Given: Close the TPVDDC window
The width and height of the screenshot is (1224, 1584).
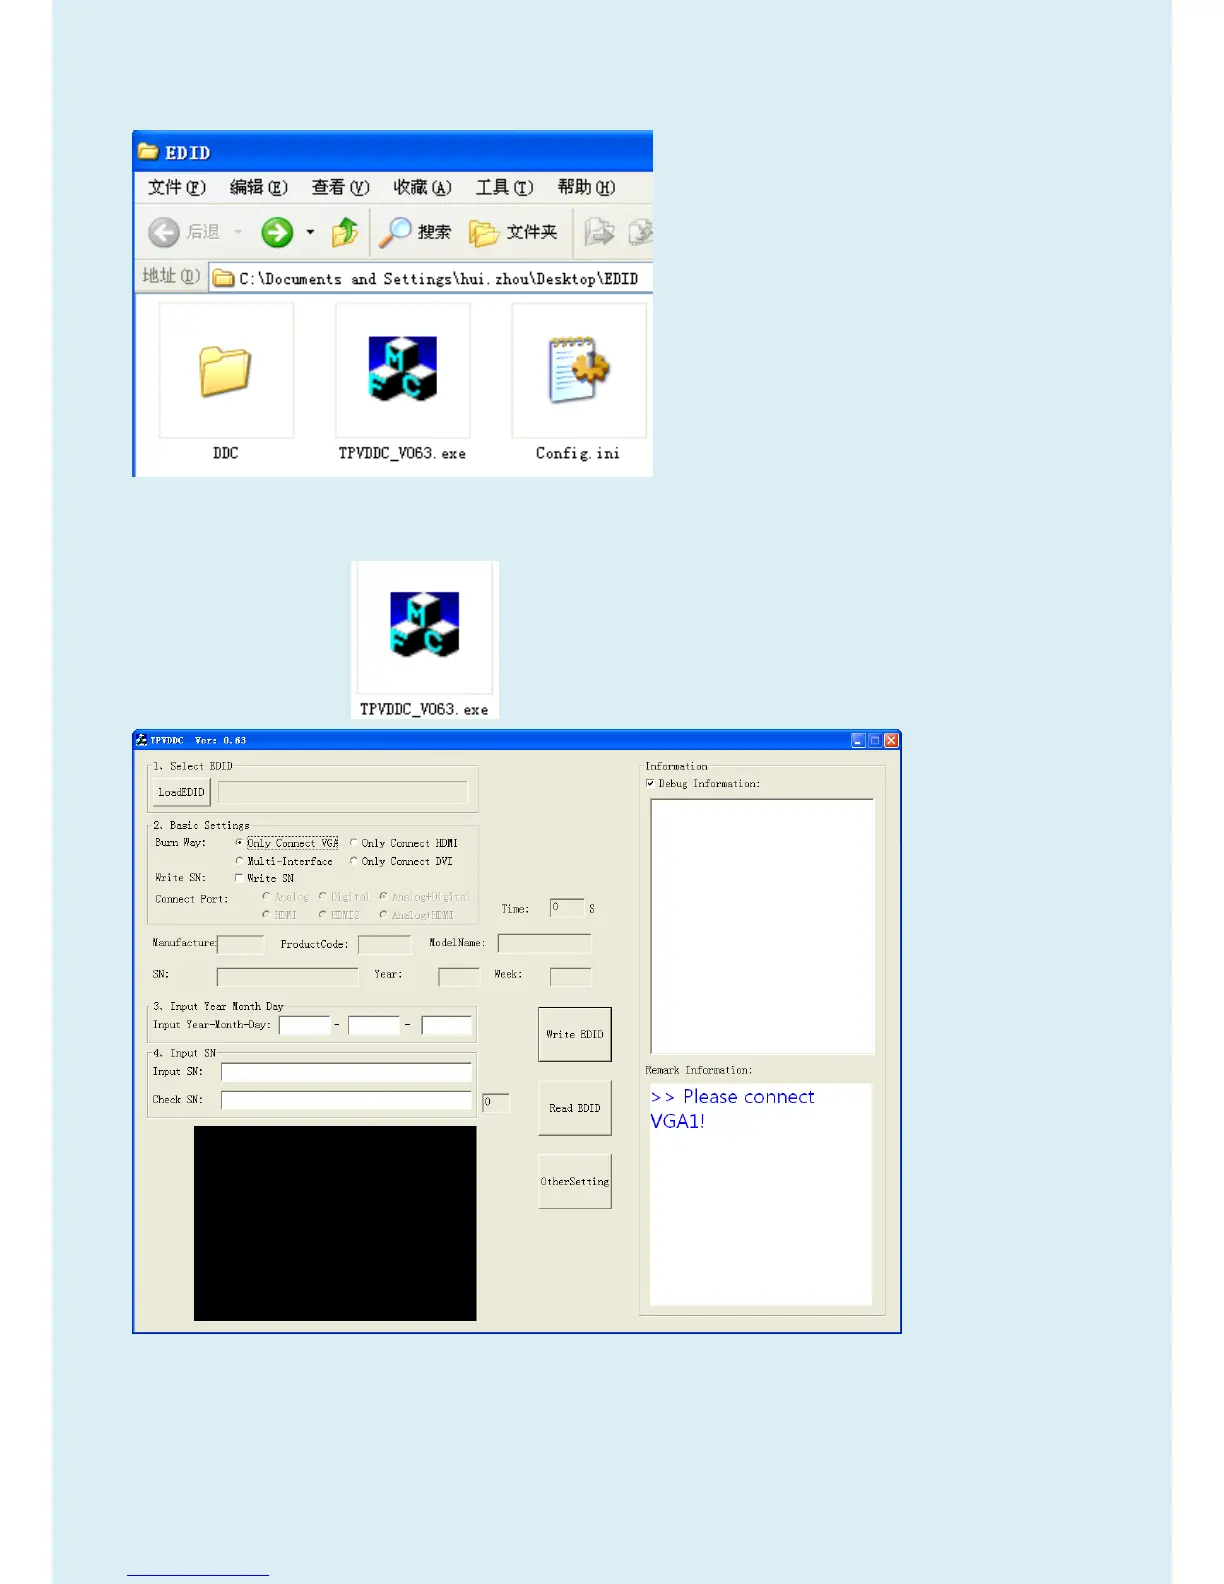Looking at the screenshot, I should pyautogui.click(x=891, y=740).
